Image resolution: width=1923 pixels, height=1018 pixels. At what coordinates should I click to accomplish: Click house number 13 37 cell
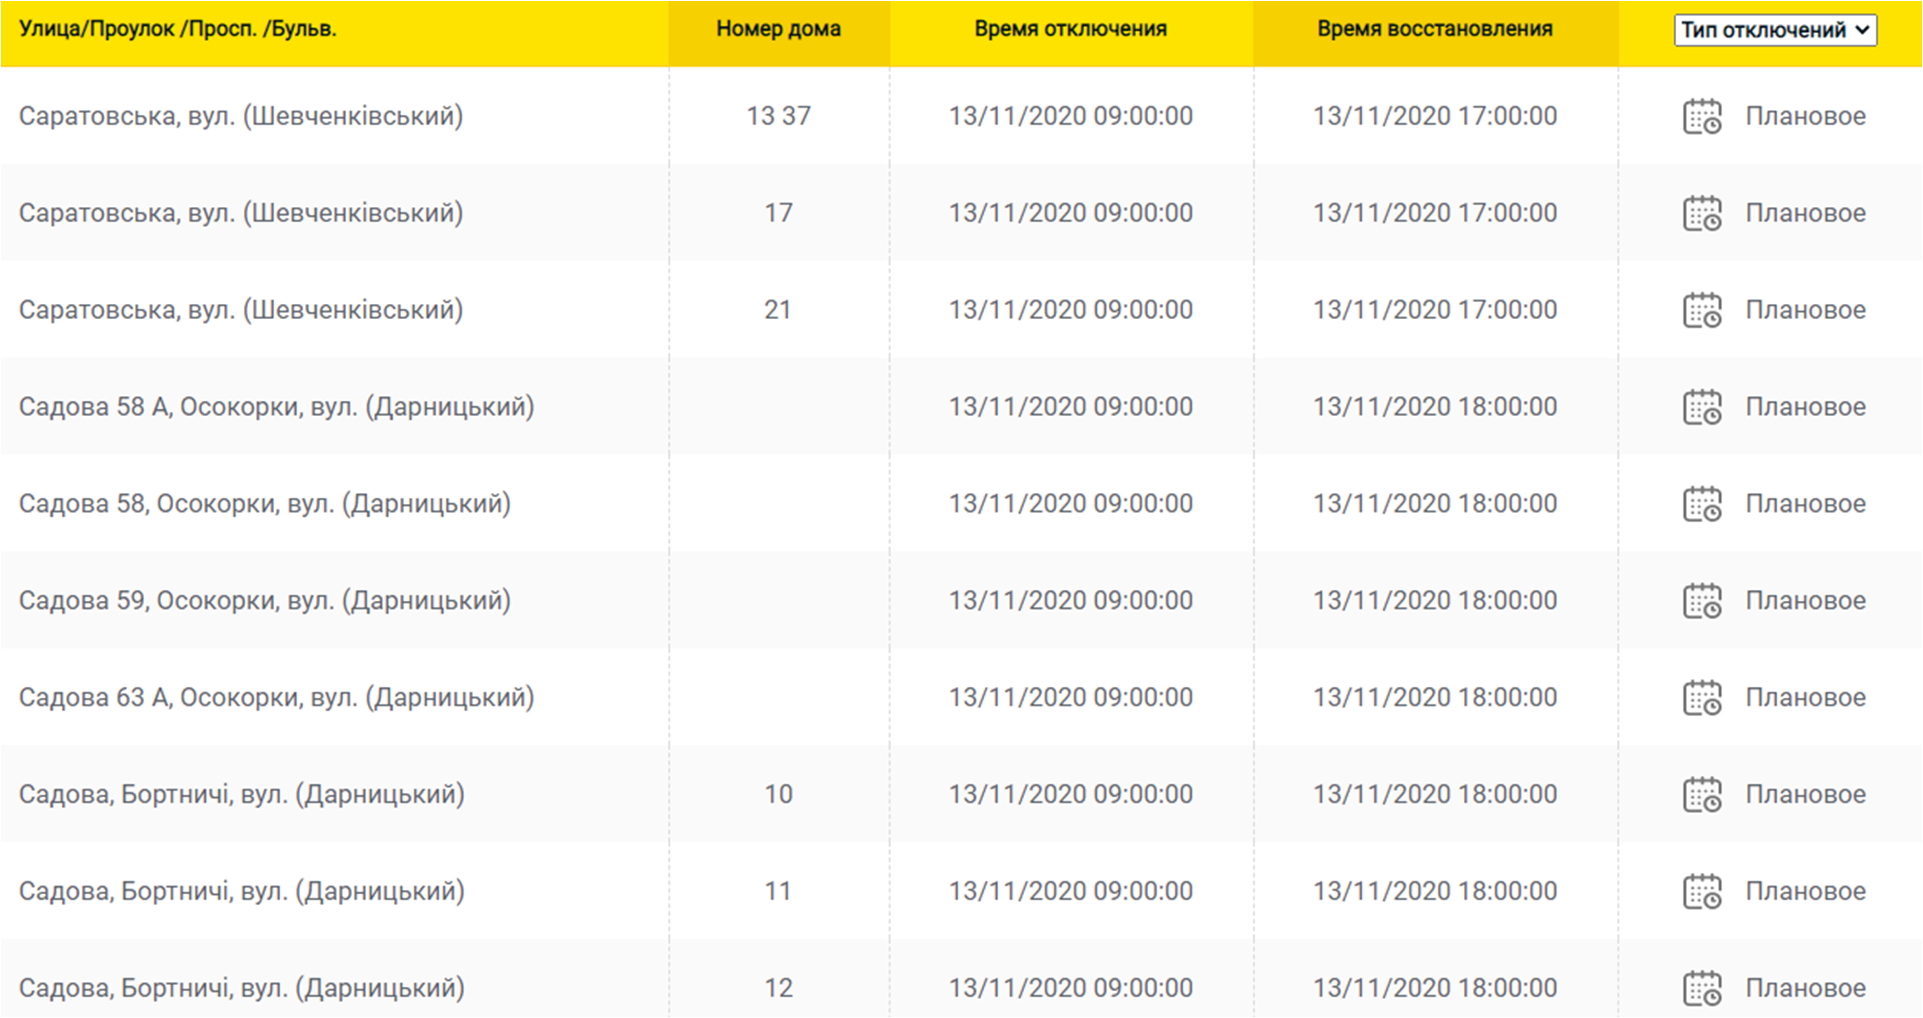pos(778,116)
